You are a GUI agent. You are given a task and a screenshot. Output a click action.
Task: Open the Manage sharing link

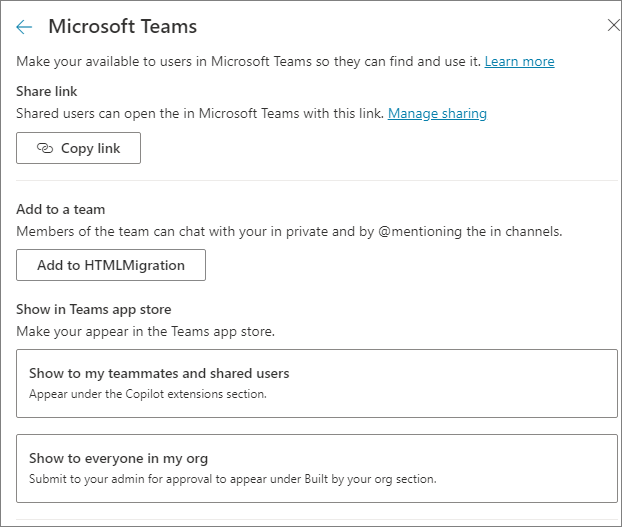pos(437,113)
